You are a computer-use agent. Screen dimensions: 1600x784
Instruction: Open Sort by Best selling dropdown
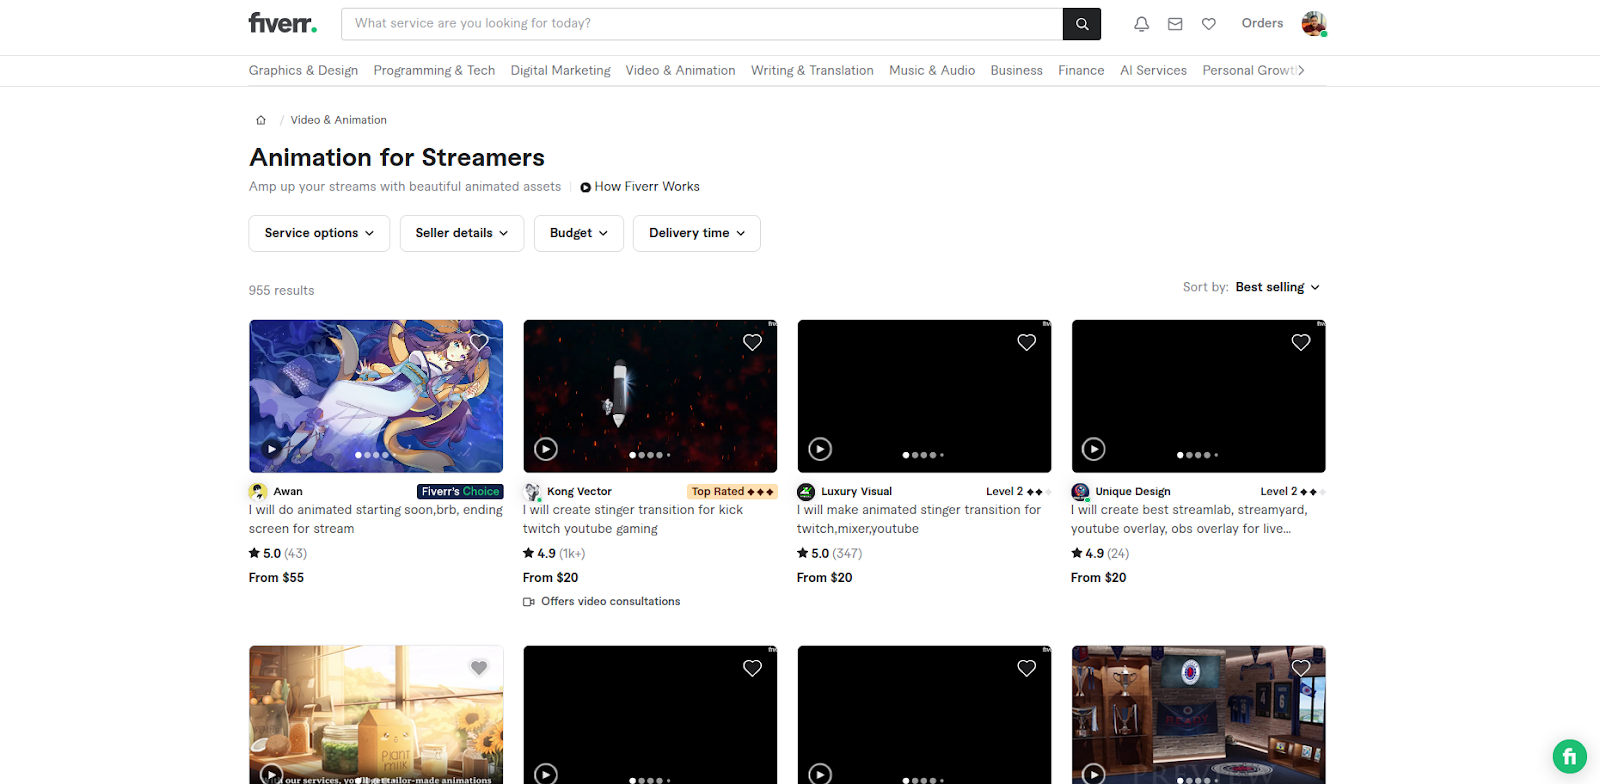point(1278,287)
